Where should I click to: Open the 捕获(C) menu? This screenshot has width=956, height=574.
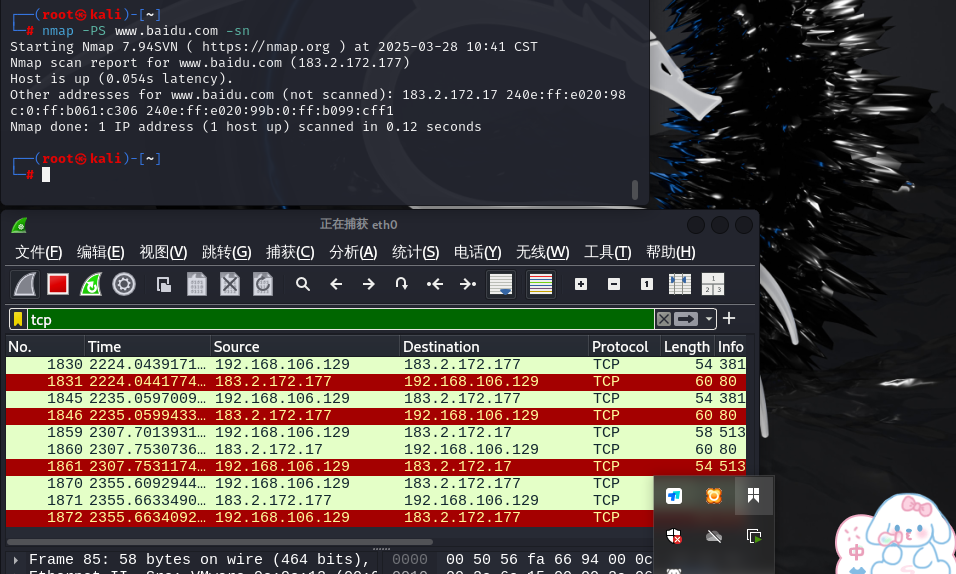pyautogui.click(x=290, y=252)
